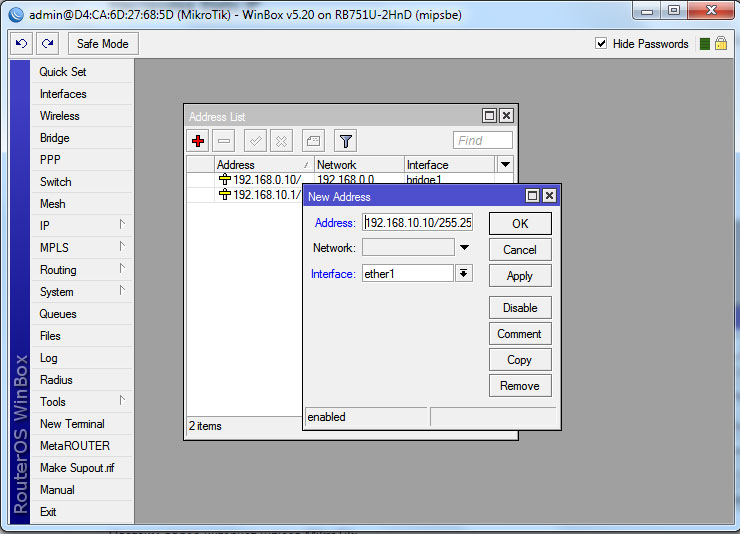Click the OK button in New Address
The image size is (740, 534).
[x=520, y=223]
